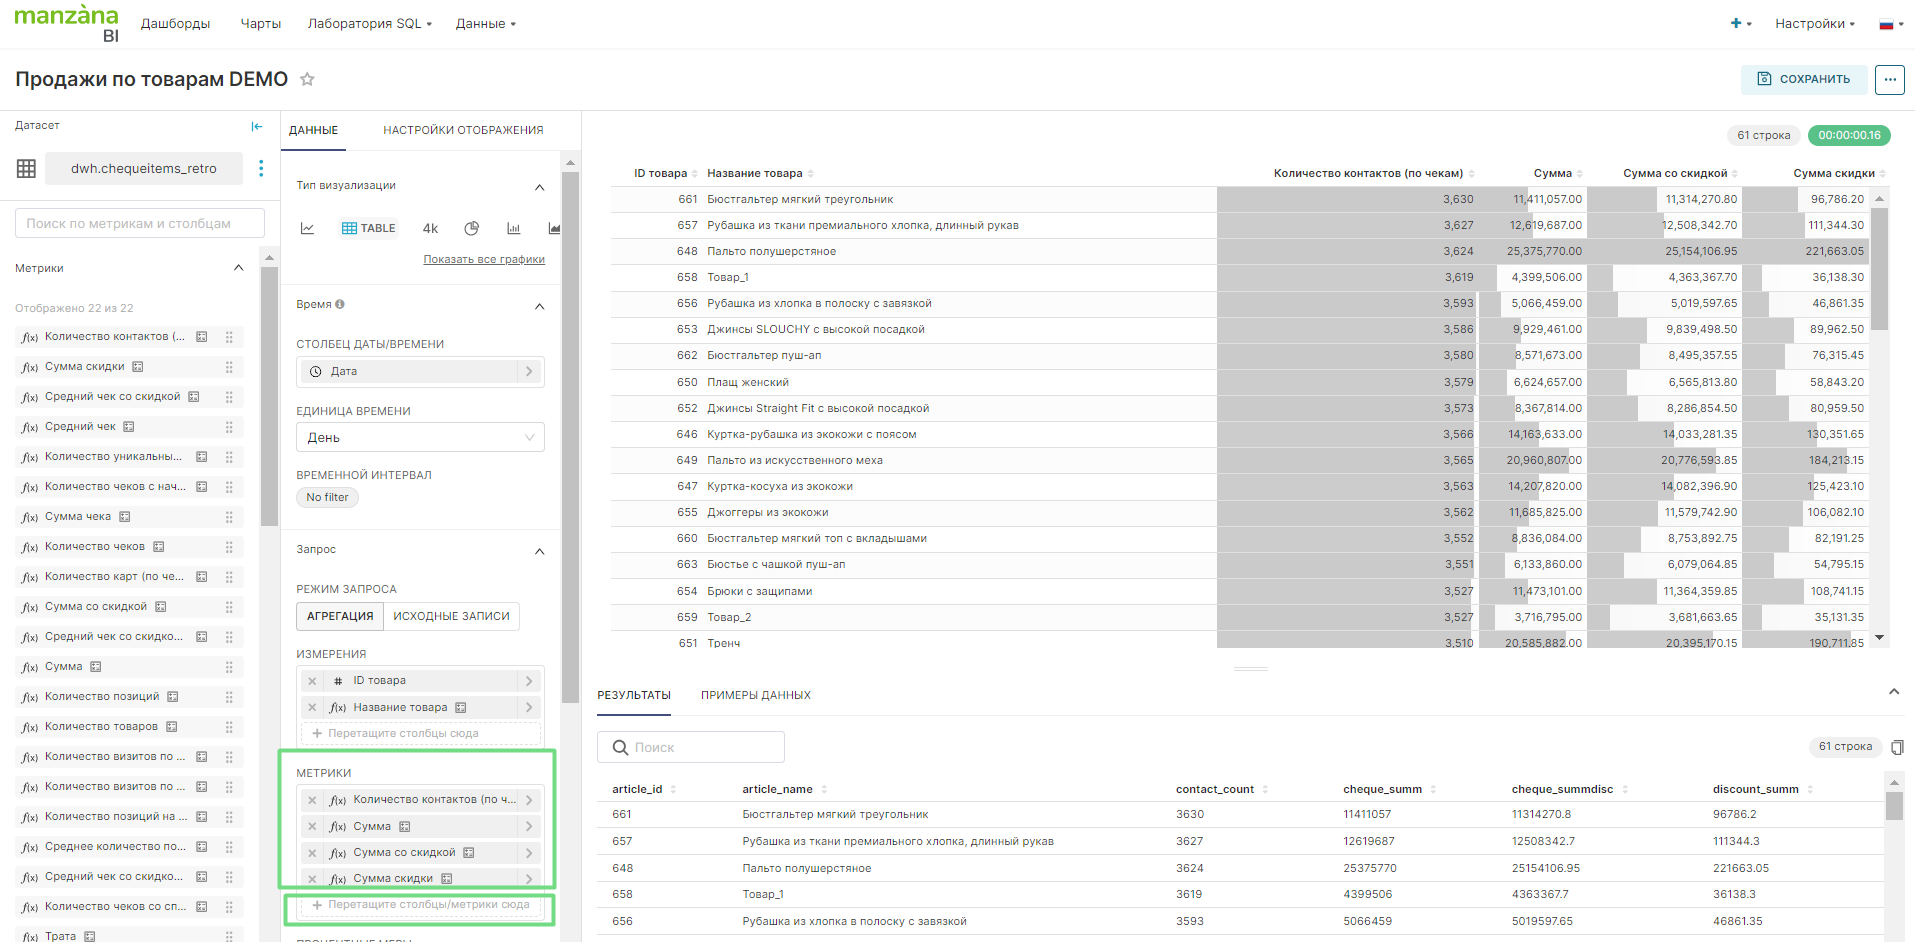Collapse the 'Тип визуализации' section
1915x942 pixels.
coord(539,187)
